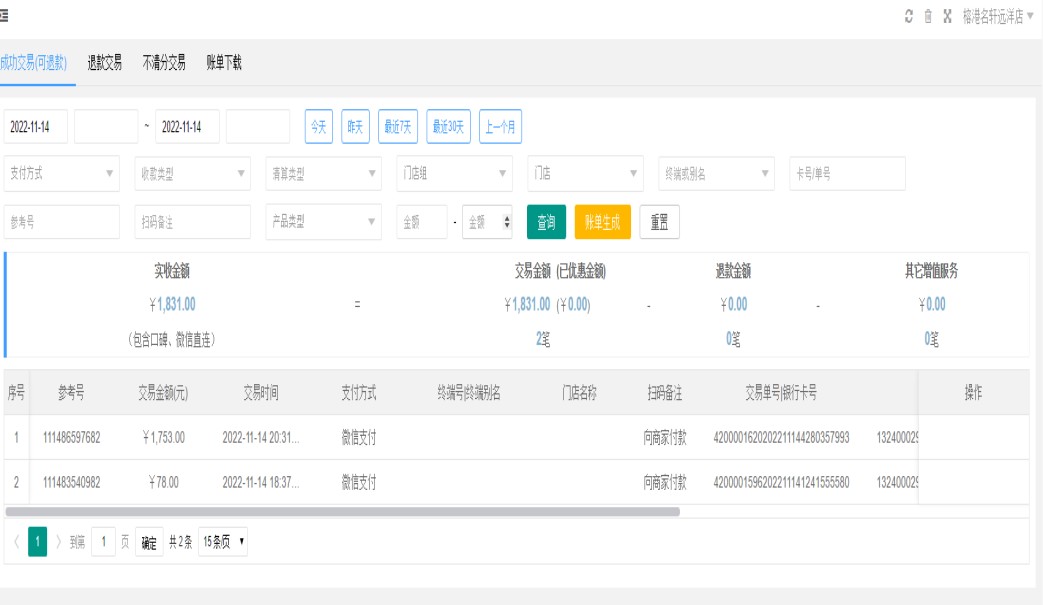Click the trash can icon

[x=928, y=17]
